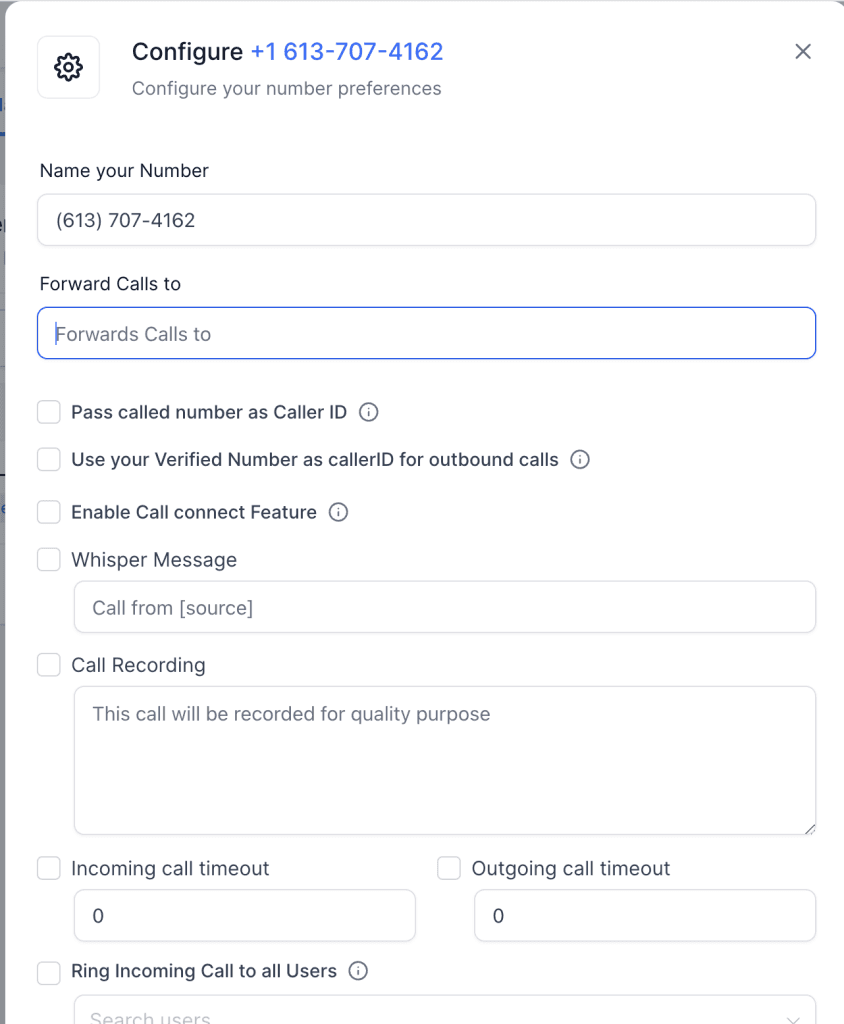
Task: Show info for Ring Incoming Call to all Users
Action: pos(358,971)
